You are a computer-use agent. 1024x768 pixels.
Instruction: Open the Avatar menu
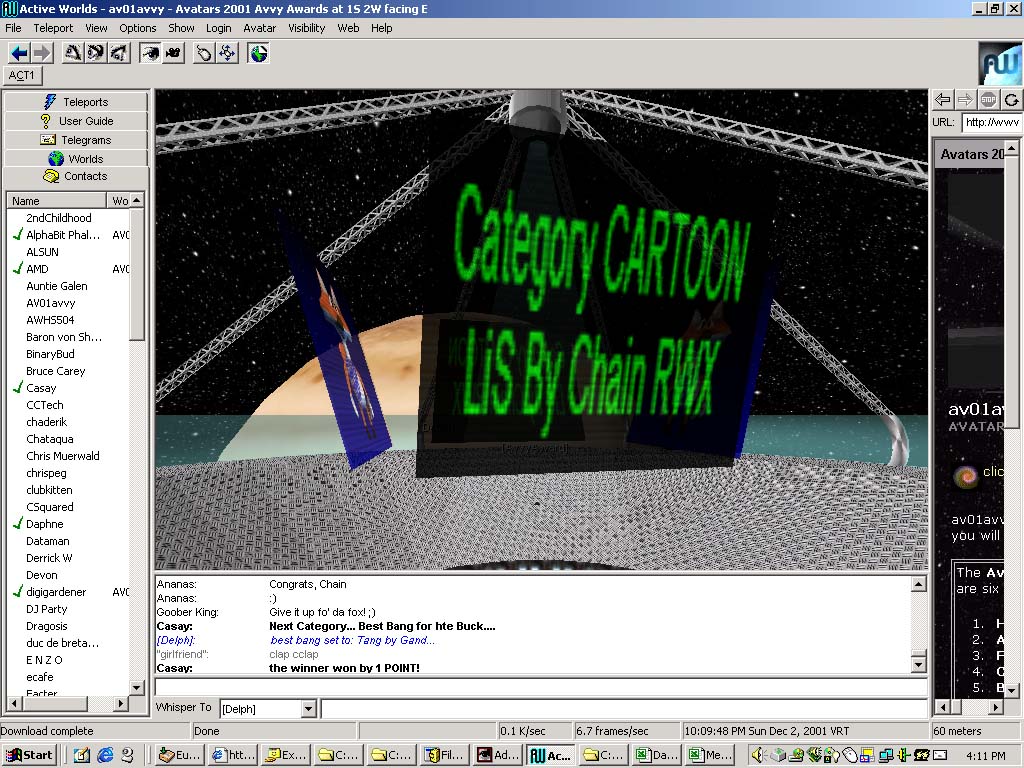[x=260, y=28]
